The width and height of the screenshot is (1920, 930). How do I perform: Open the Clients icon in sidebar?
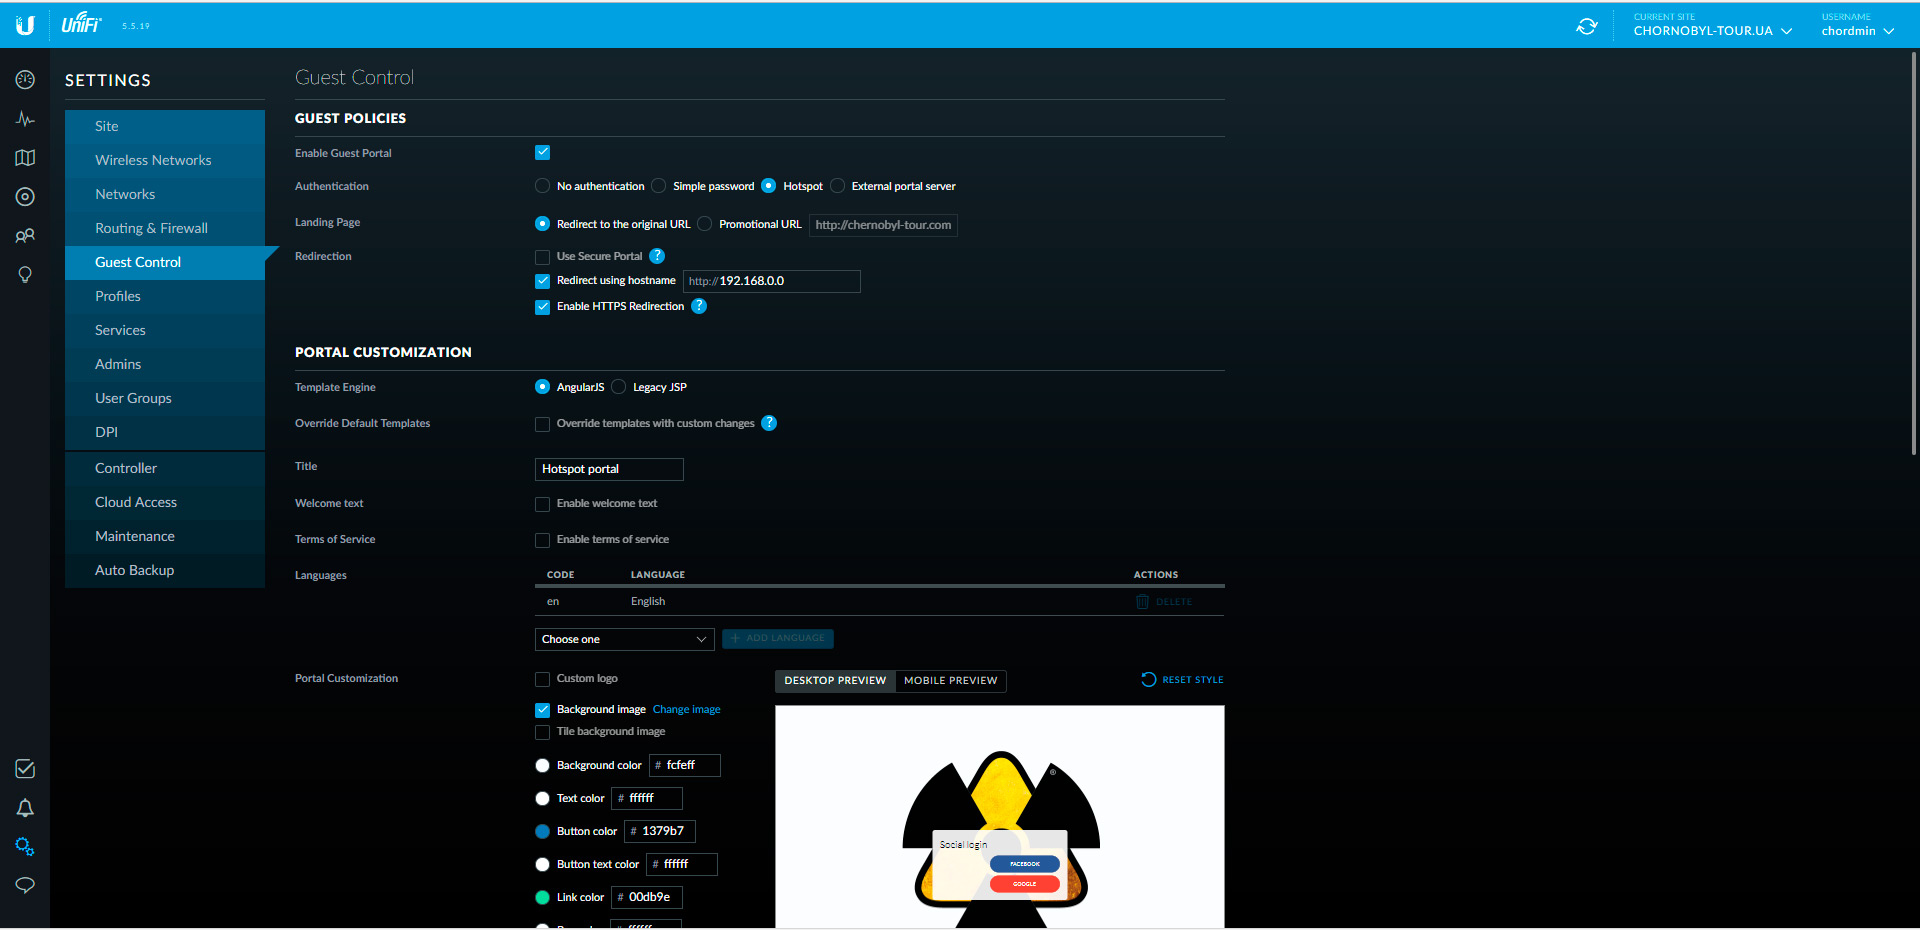pos(25,236)
